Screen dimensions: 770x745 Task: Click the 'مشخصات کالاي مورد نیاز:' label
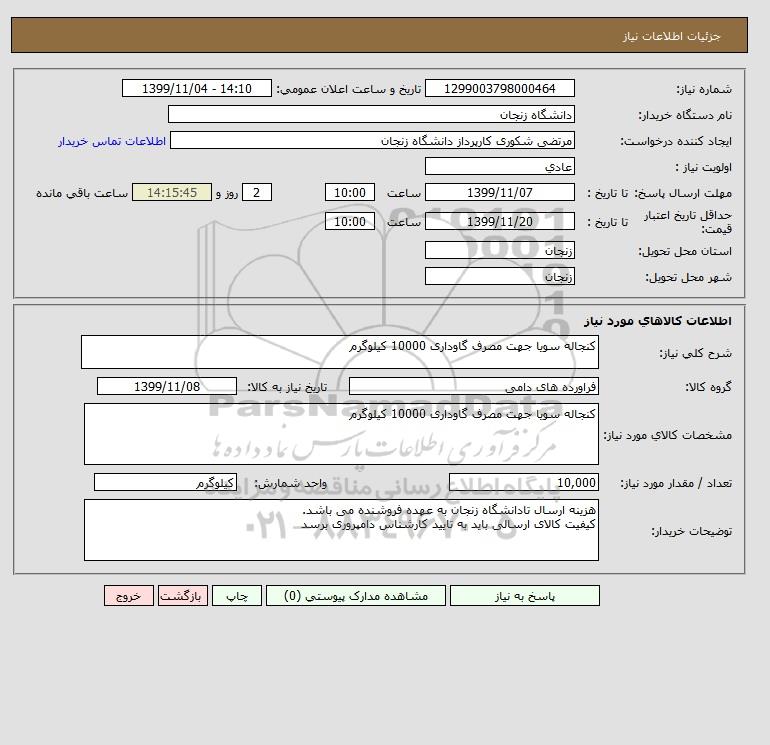pyautogui.click(x=667, y=435)
